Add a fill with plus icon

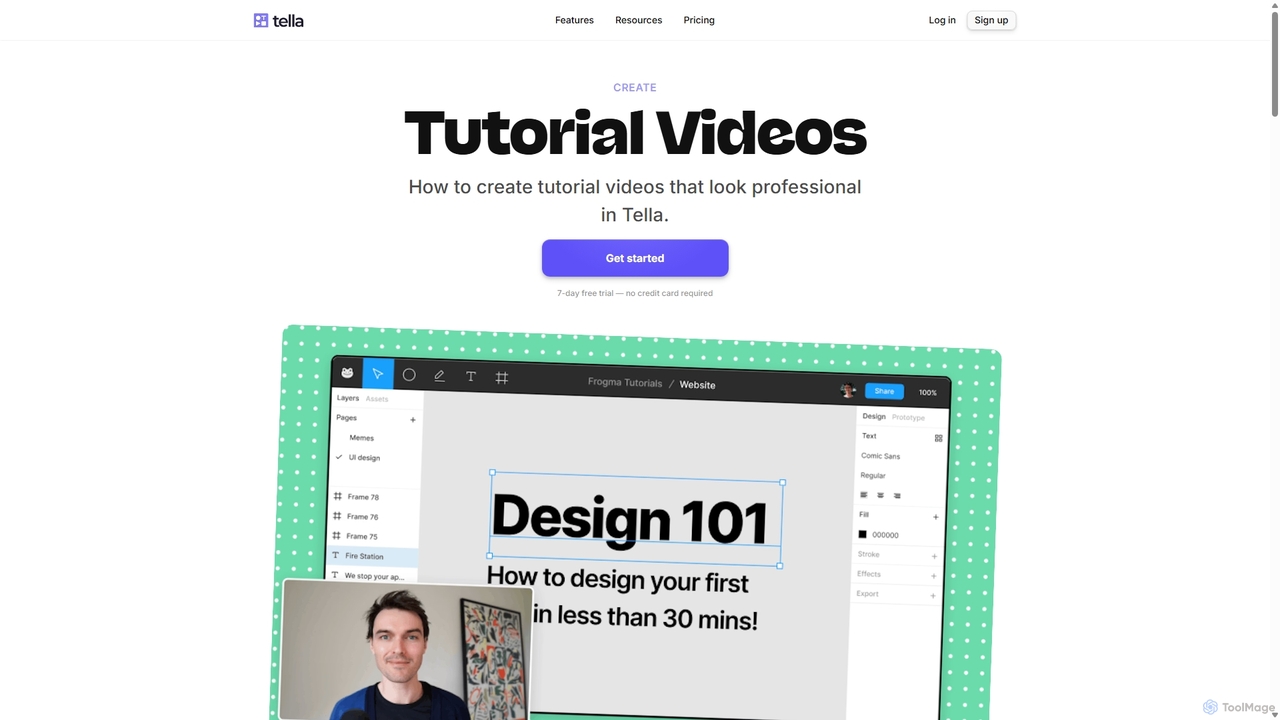936,517
